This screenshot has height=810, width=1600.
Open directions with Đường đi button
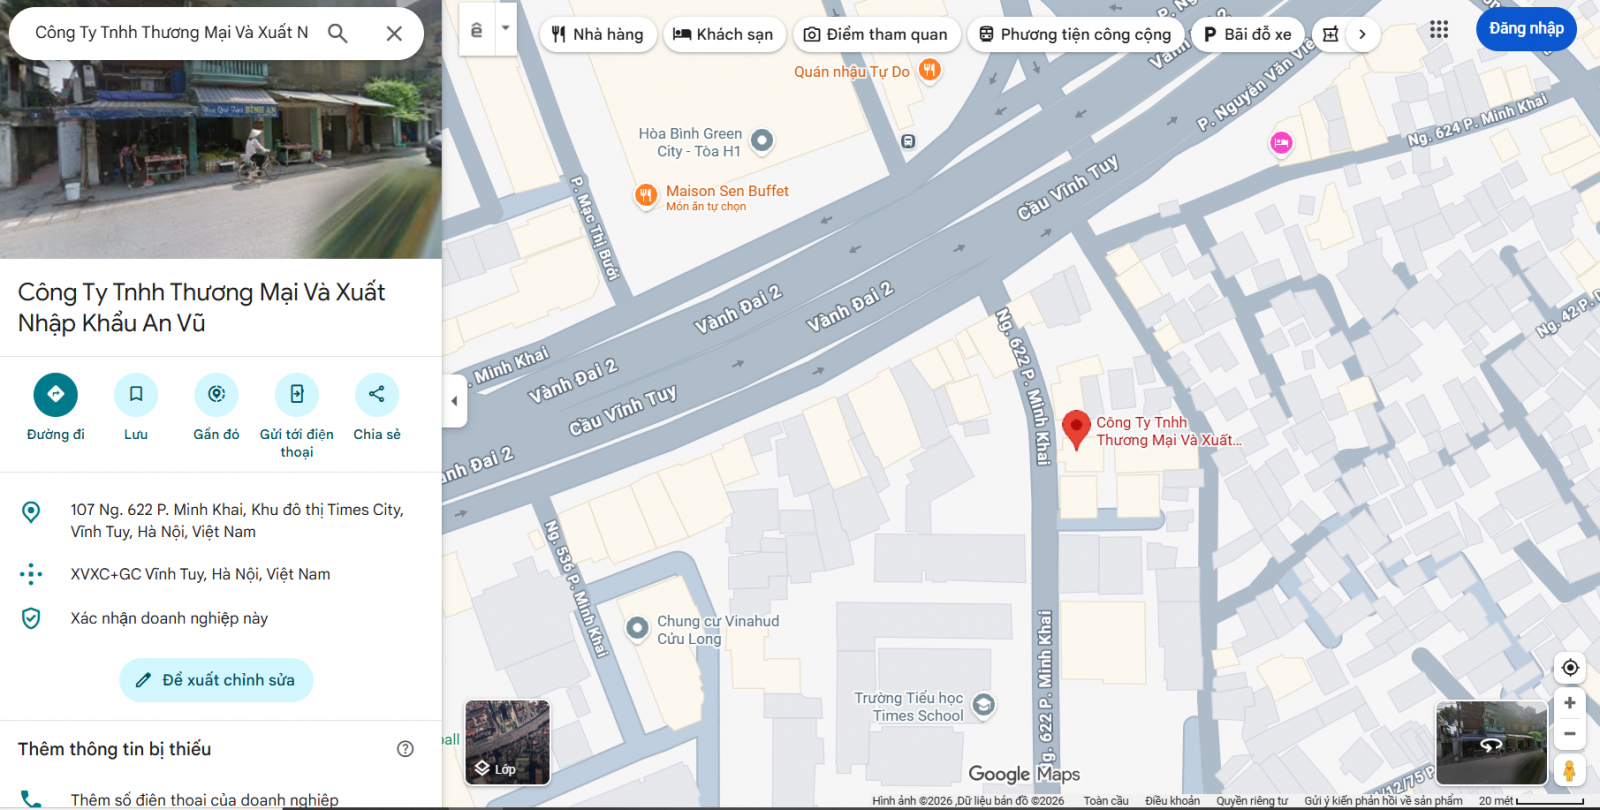click(56, 395)
